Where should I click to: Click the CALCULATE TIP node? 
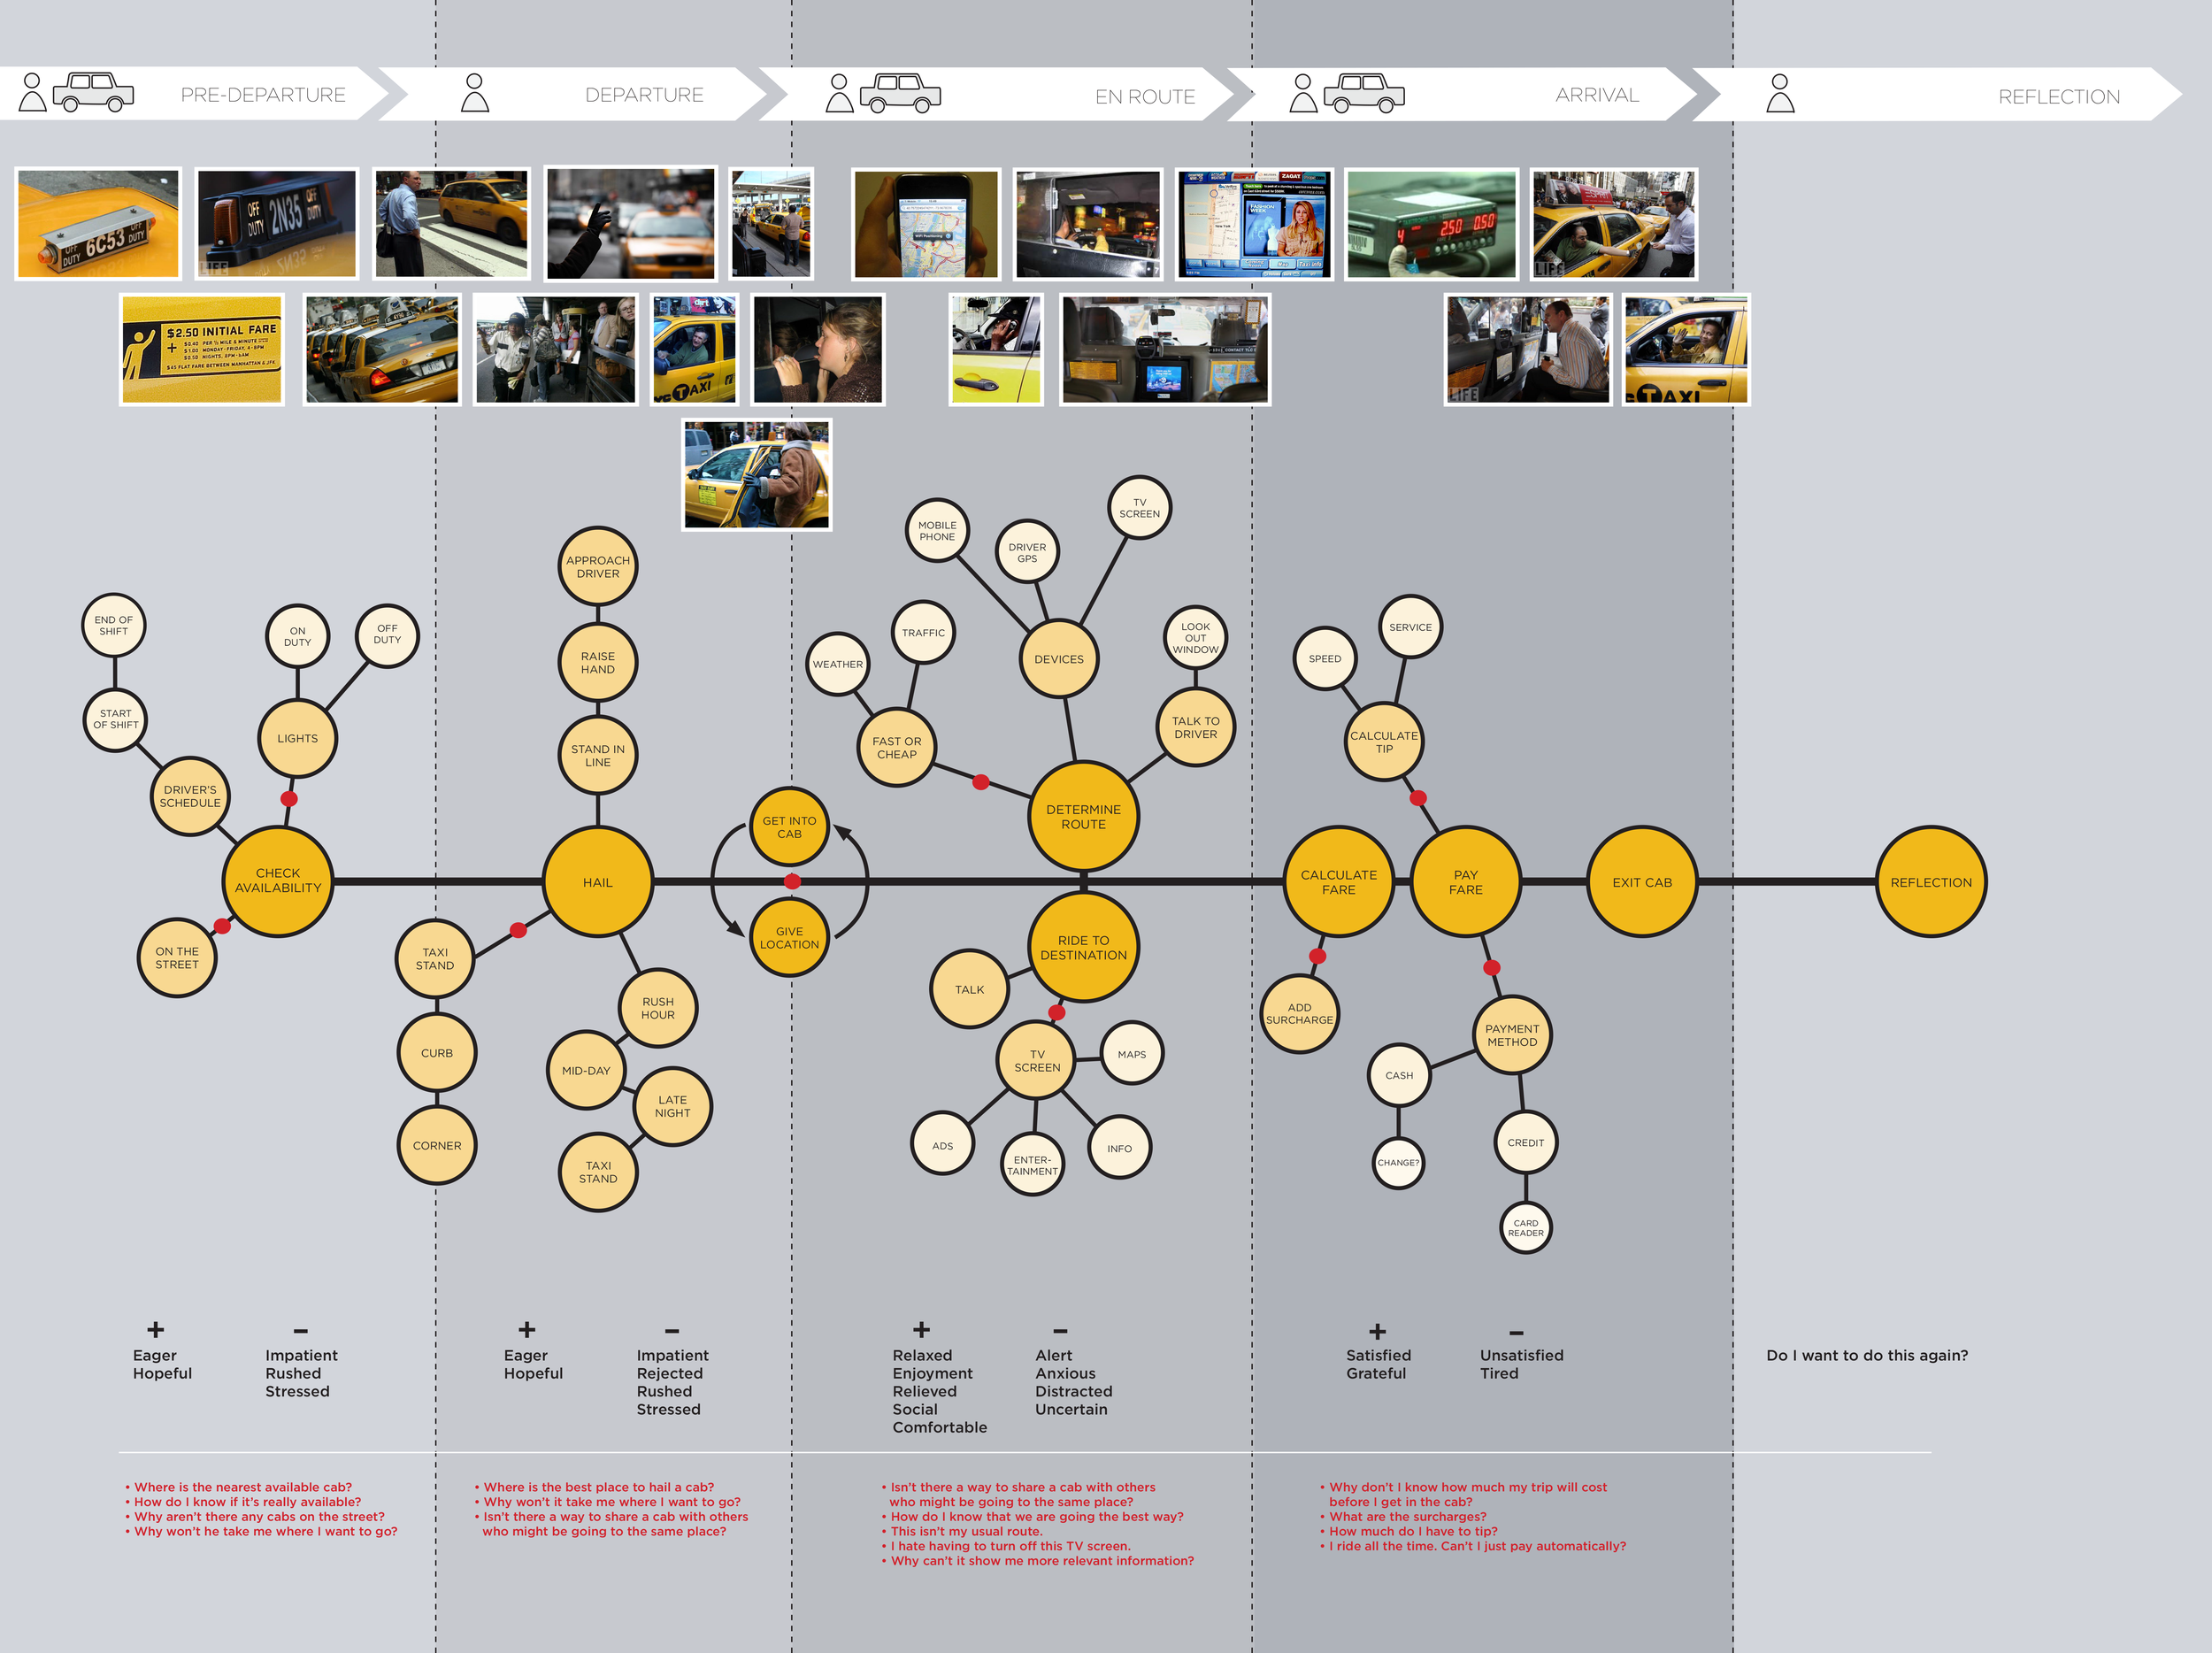pos(1384,742)
